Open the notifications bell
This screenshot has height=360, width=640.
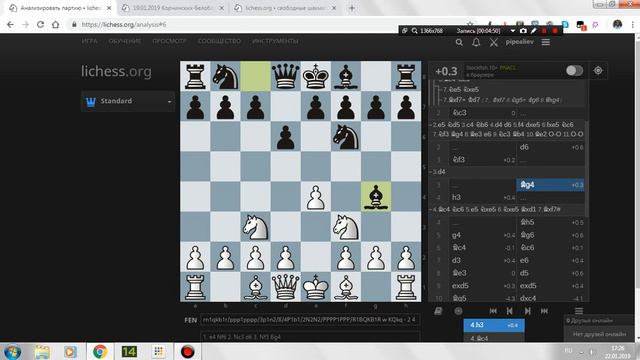tap(476, 42)
